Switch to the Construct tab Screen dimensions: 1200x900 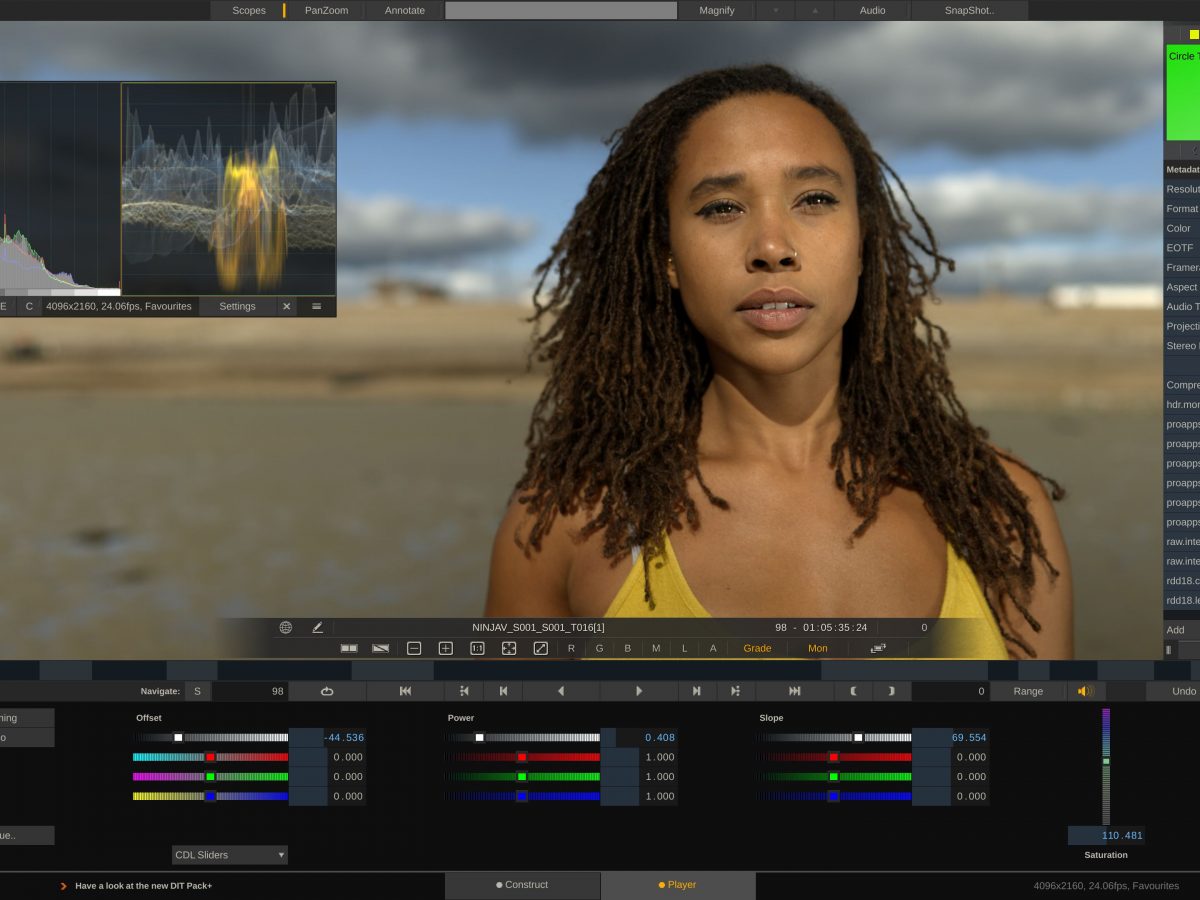(523, 884)
